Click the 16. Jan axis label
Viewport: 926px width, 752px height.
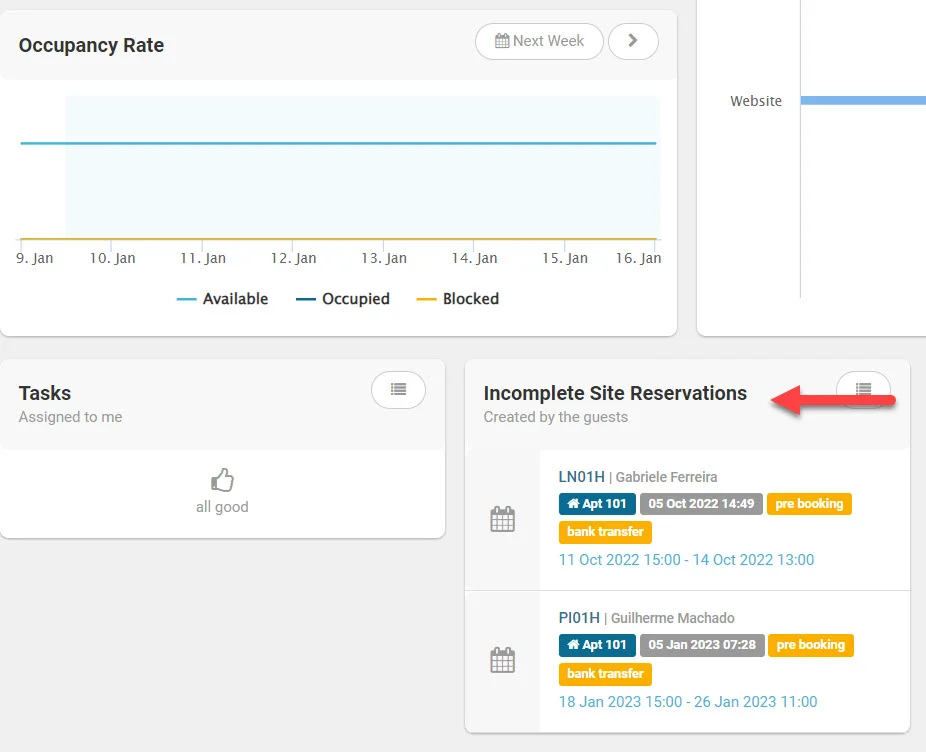point(638,258)
